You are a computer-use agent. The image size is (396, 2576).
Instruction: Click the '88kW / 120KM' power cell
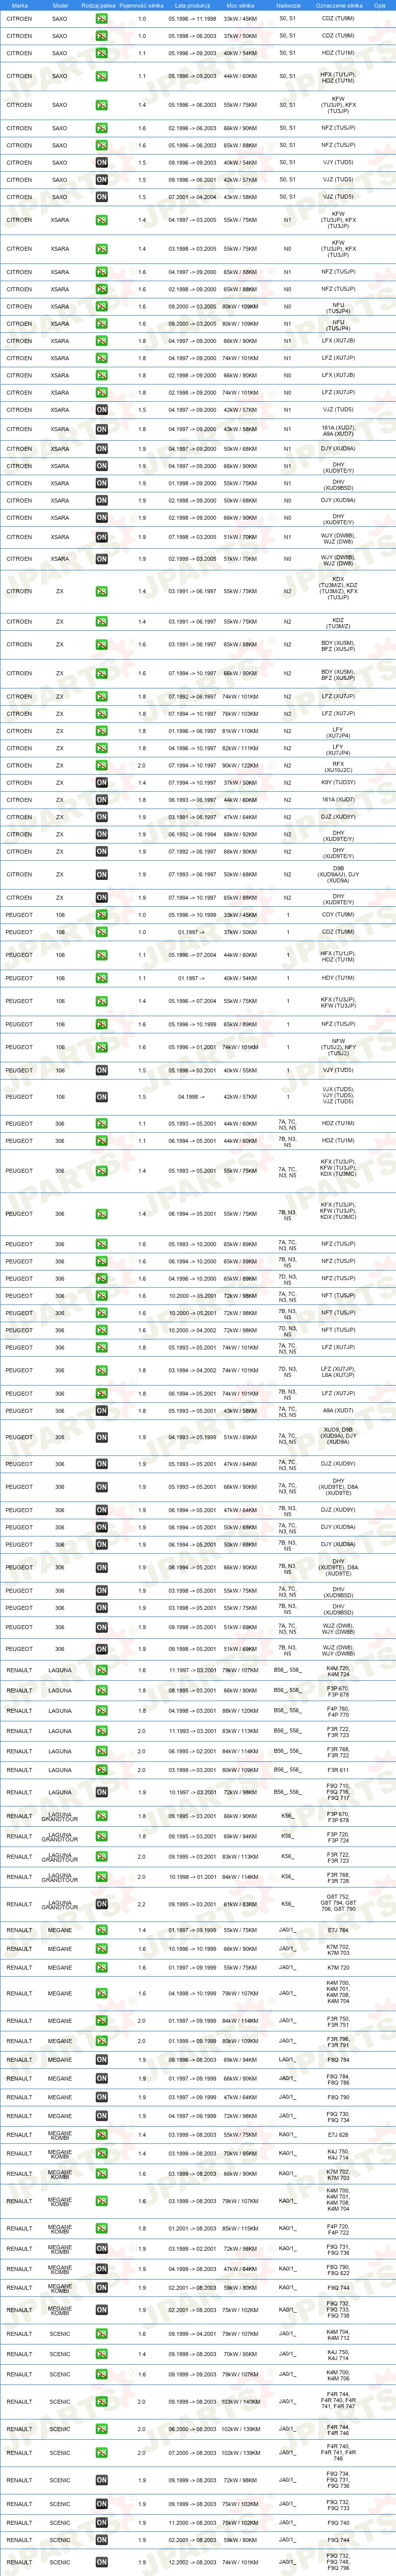pyautogui.click(x=240, y=1711)
